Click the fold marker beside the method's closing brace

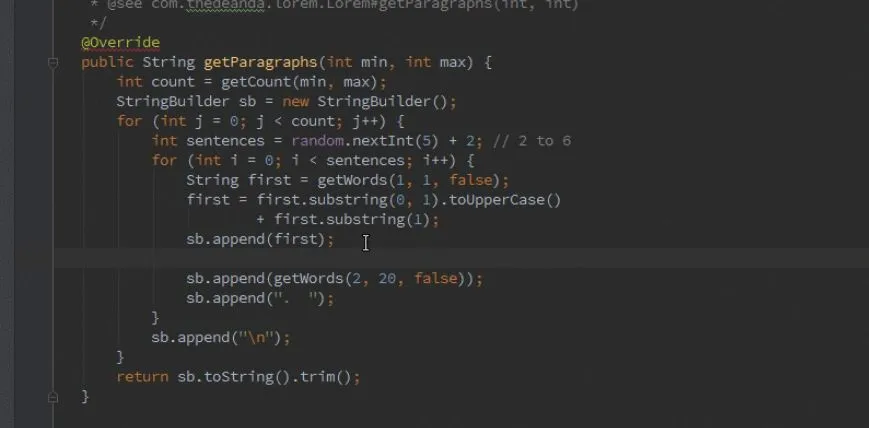[x=53, y=397]
